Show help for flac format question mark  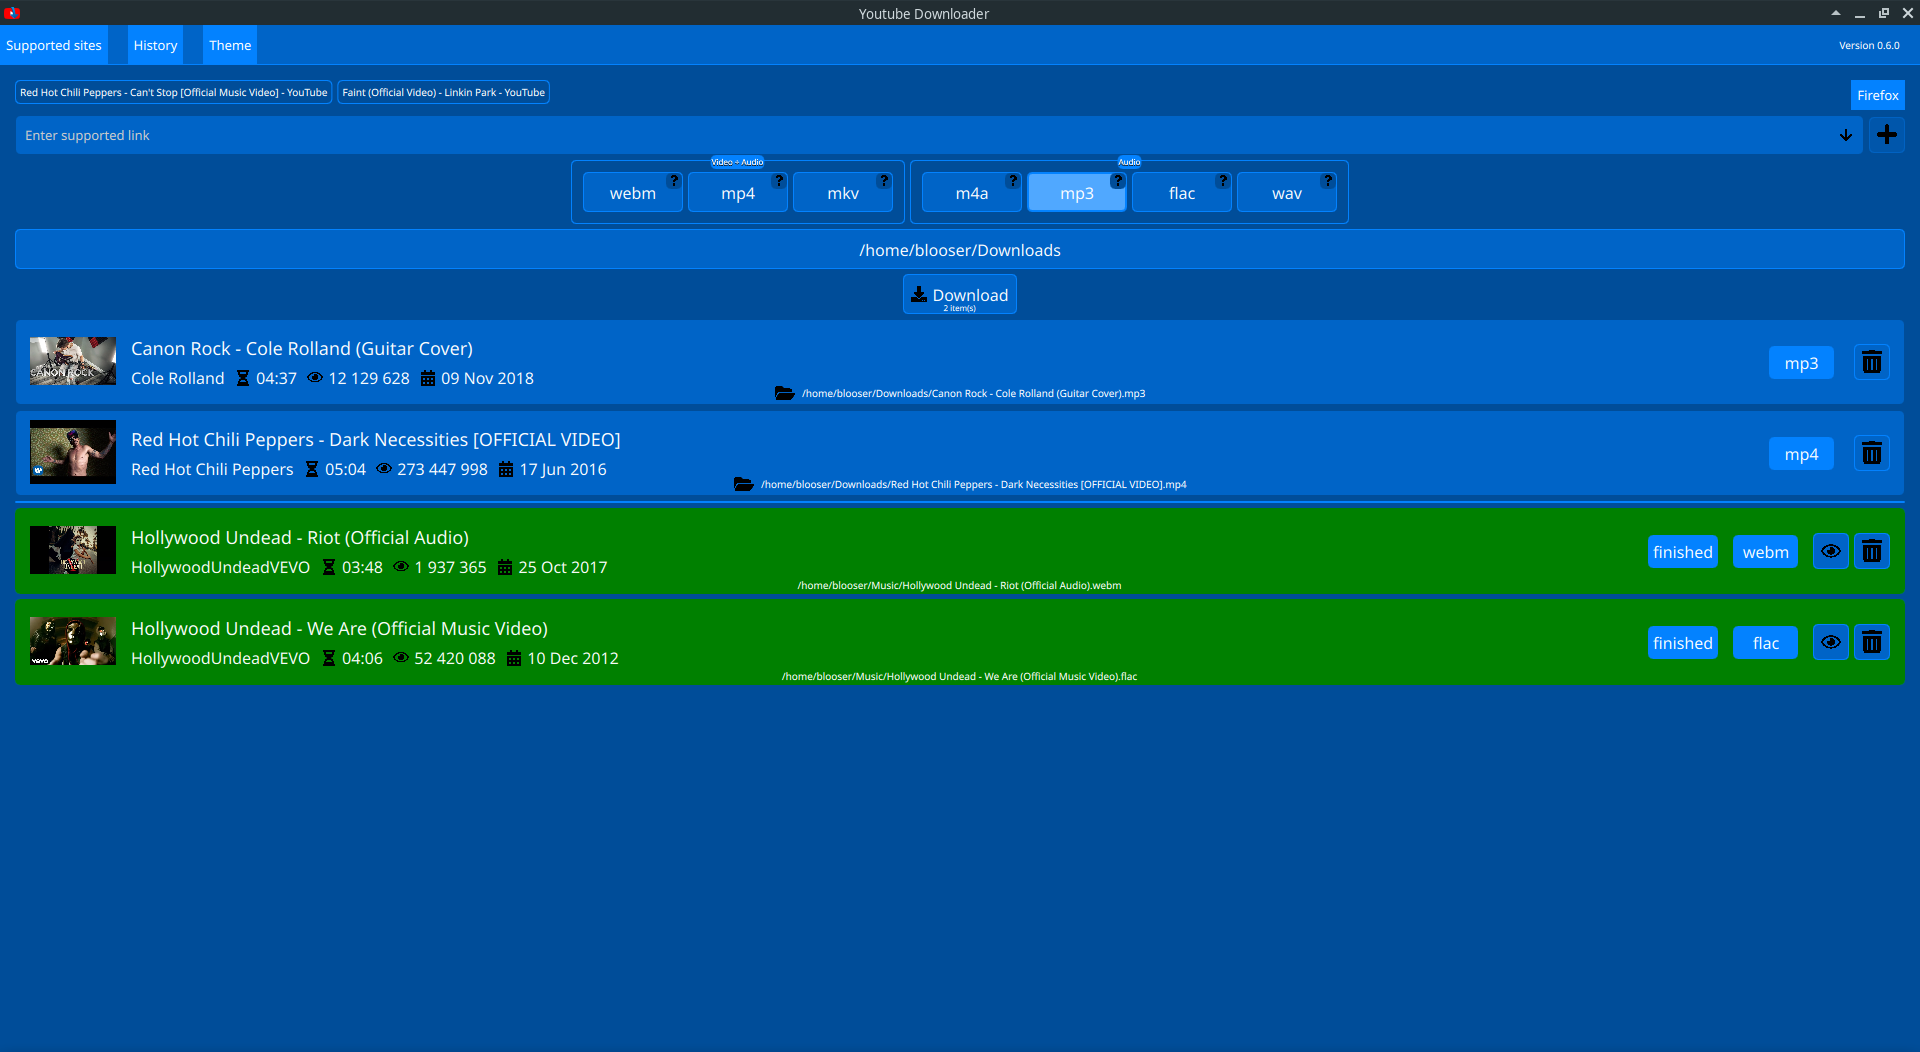[x=1223, y=181]
